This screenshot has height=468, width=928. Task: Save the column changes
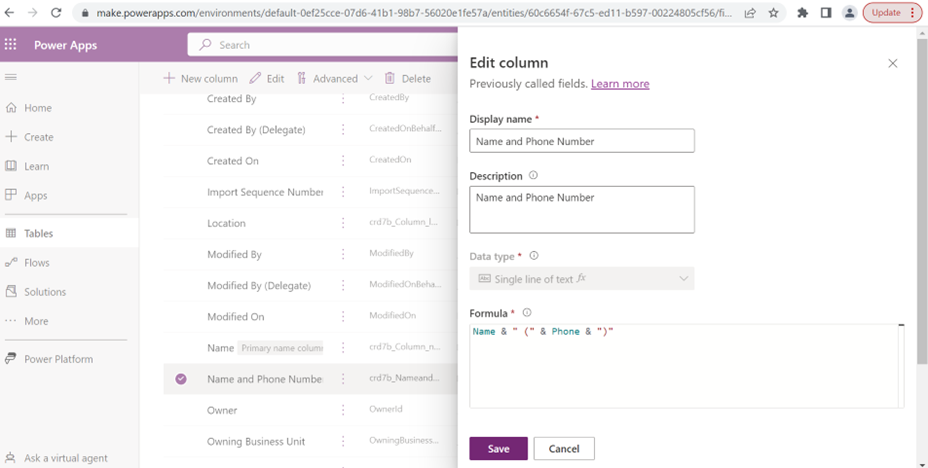[x=498, y=448]
